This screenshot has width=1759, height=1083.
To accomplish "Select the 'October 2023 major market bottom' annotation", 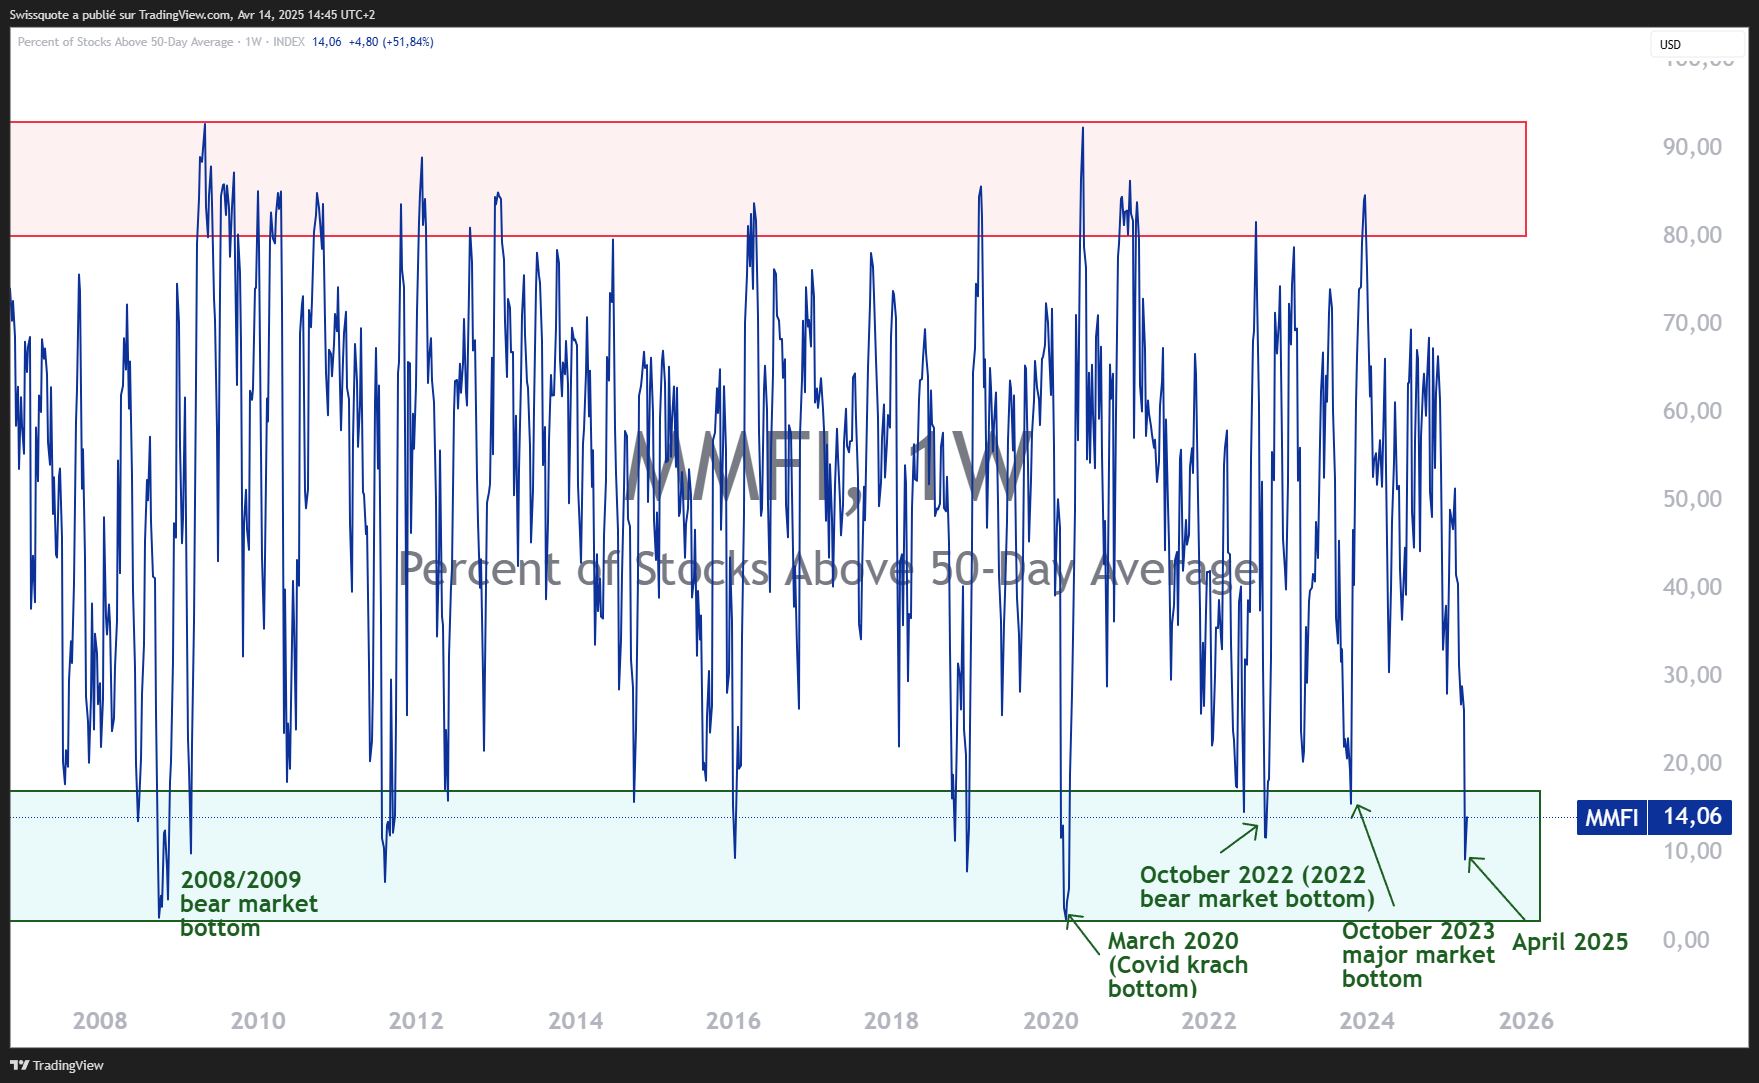I will pyautogui.click(x=1418, y=955).
